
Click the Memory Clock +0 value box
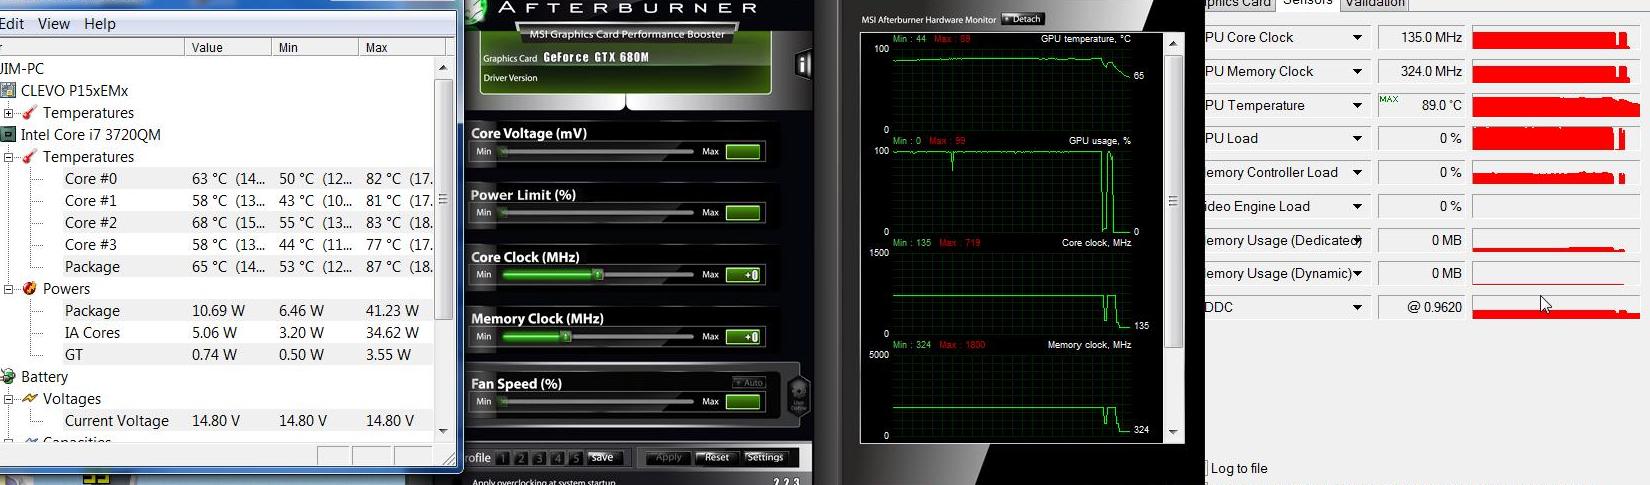pyautogui.click(x=743, y=337)
